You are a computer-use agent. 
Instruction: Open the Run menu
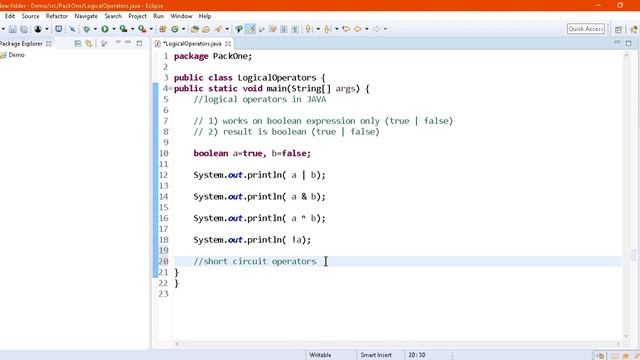[158, 16]
